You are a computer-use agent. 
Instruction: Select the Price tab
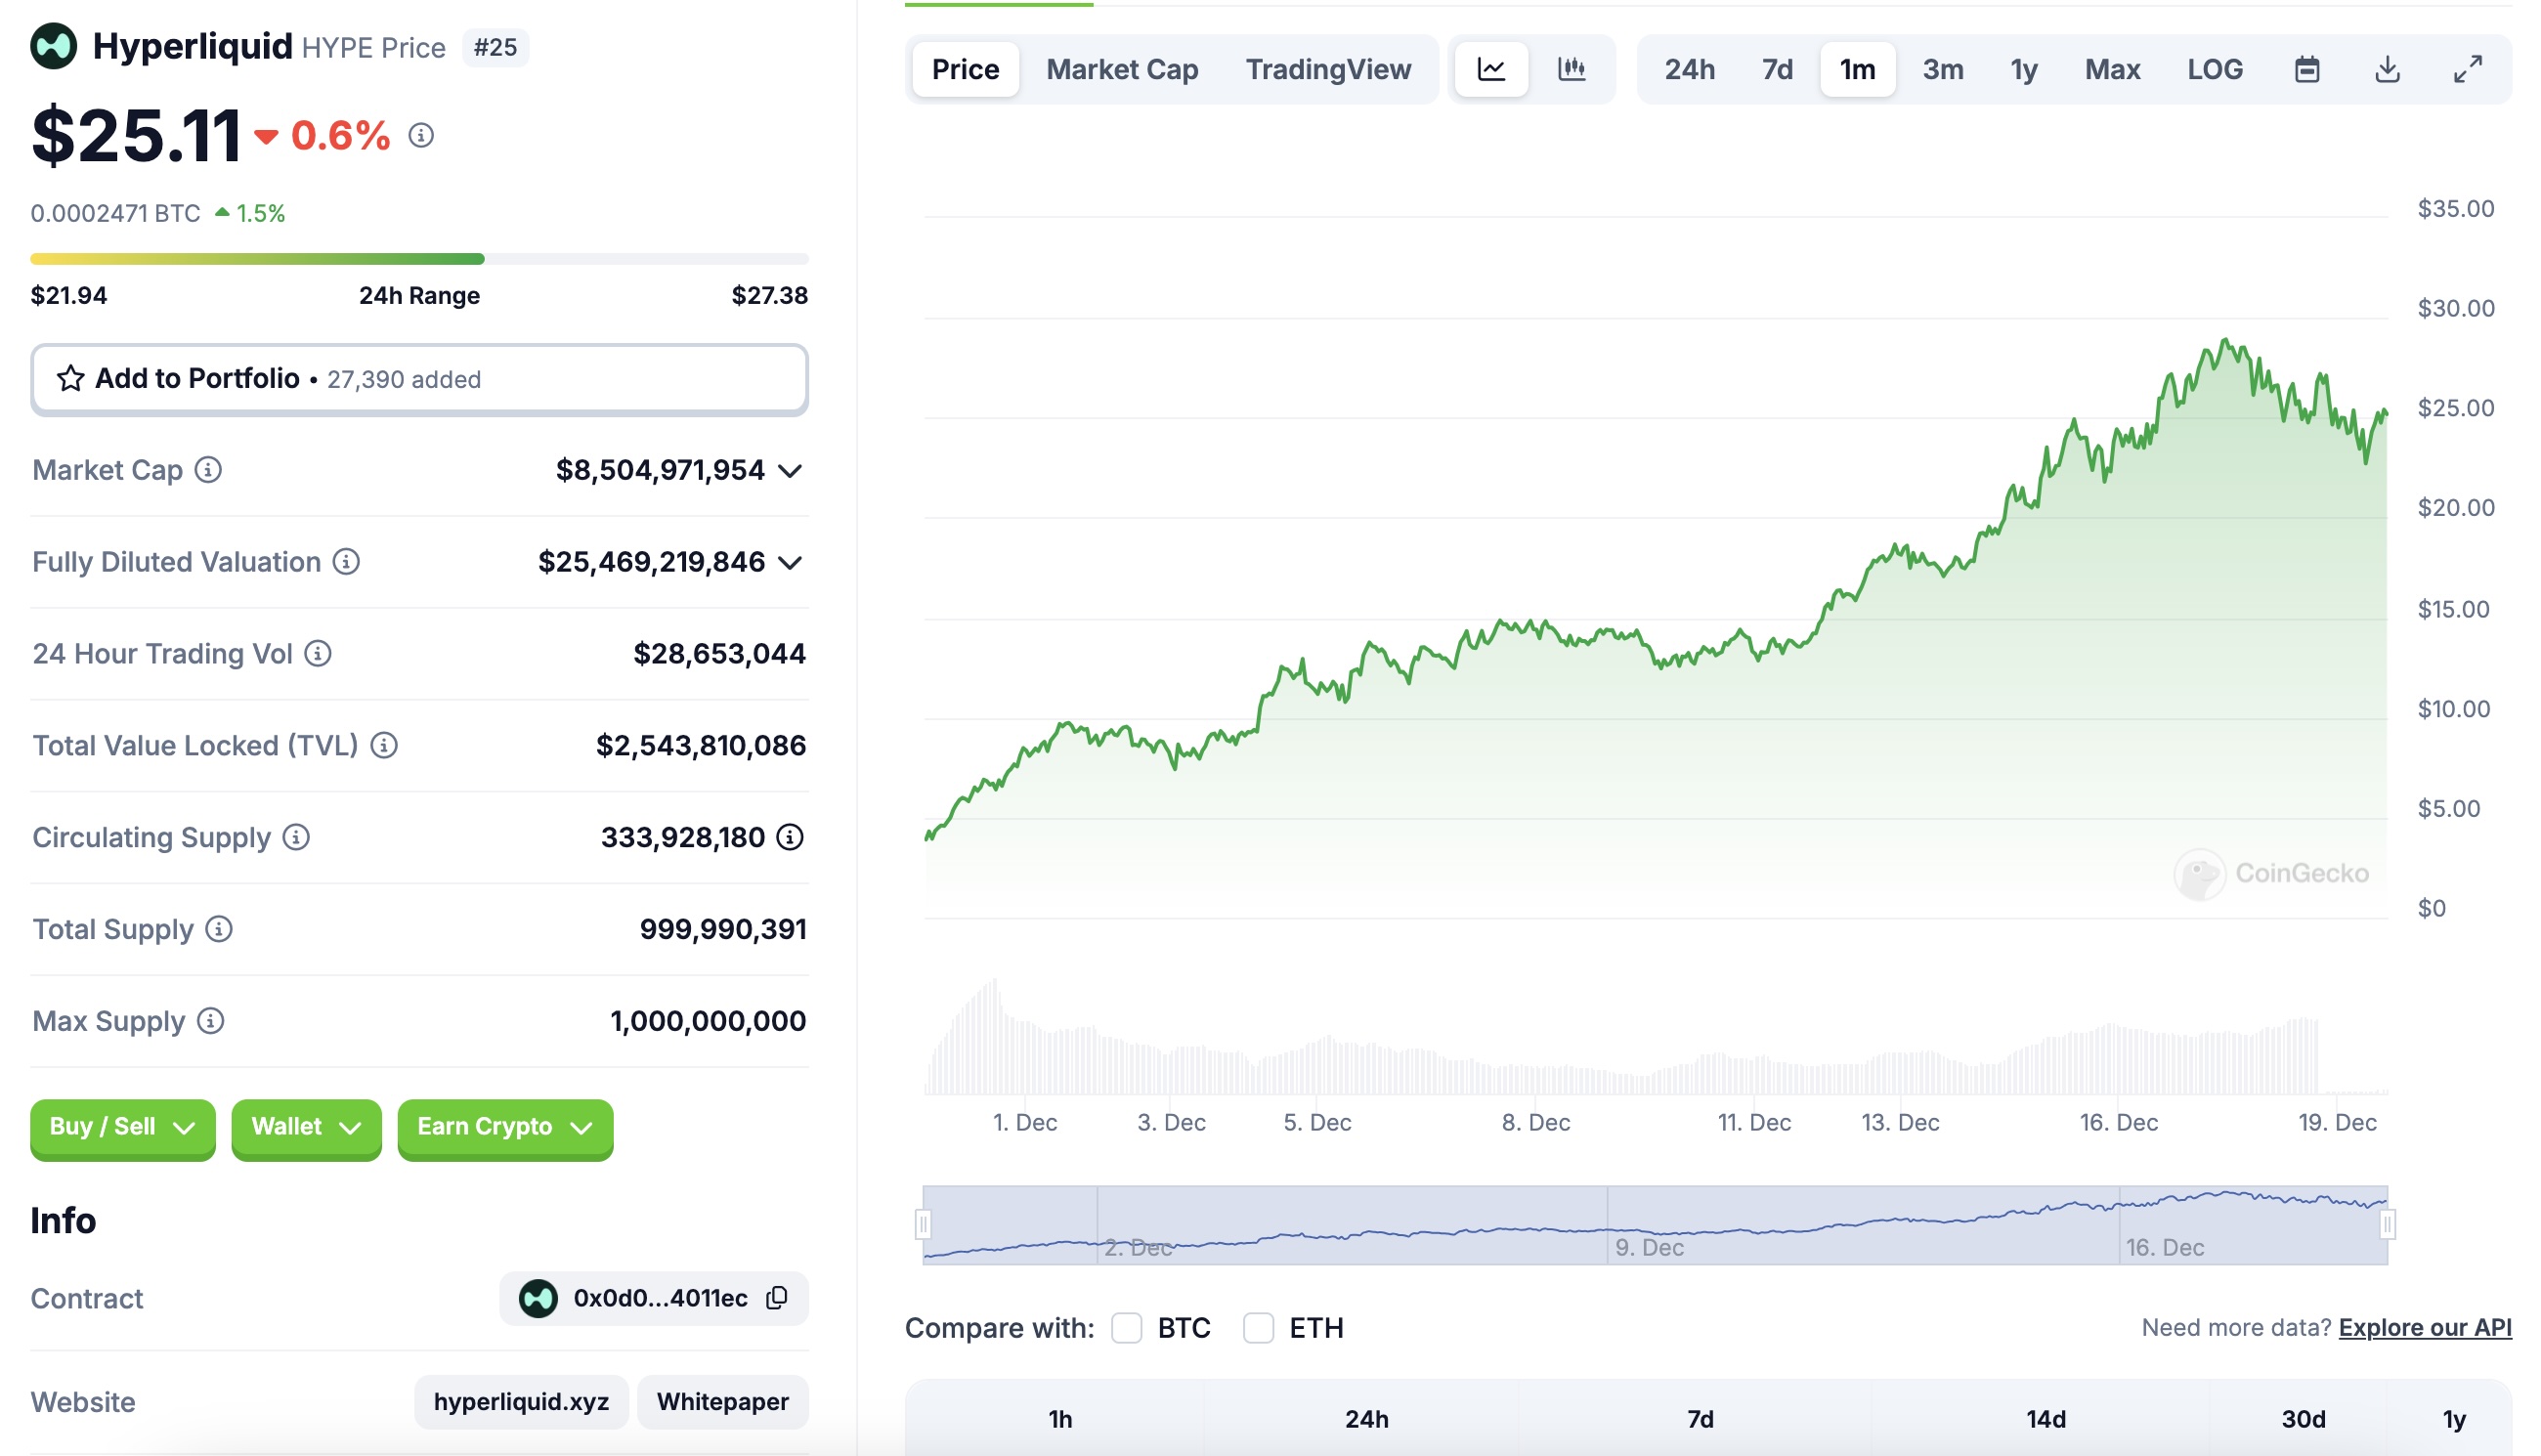(965, 69)
